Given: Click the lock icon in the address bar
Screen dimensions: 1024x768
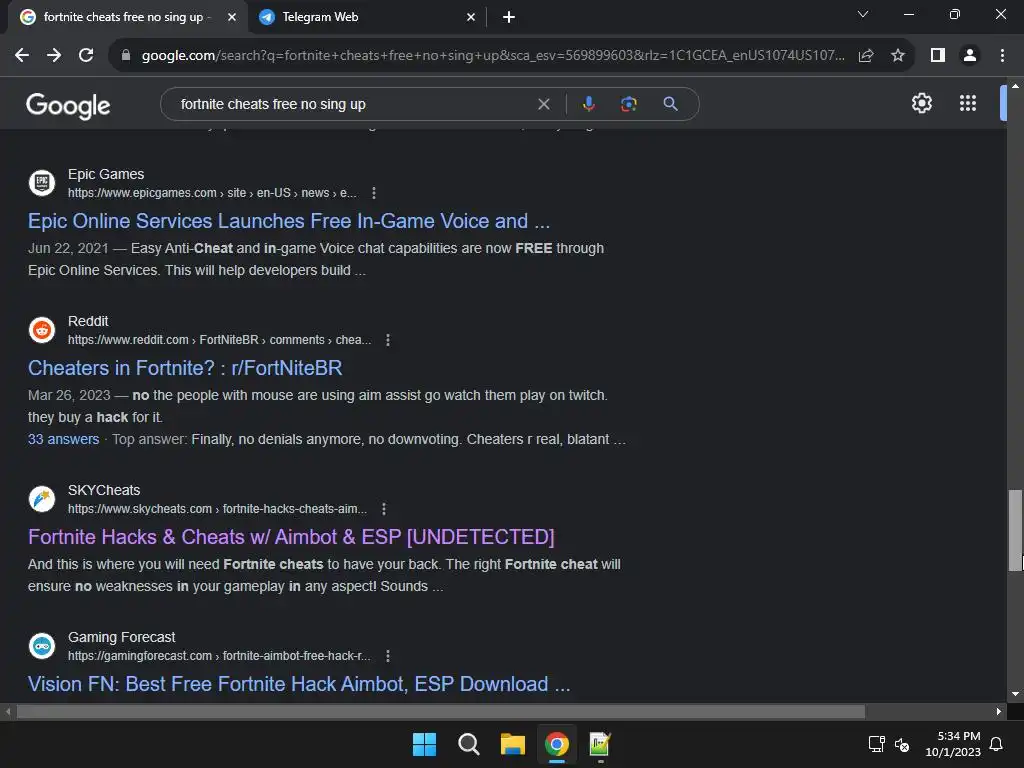Looking at the screenshot, I should pos(126,56).
